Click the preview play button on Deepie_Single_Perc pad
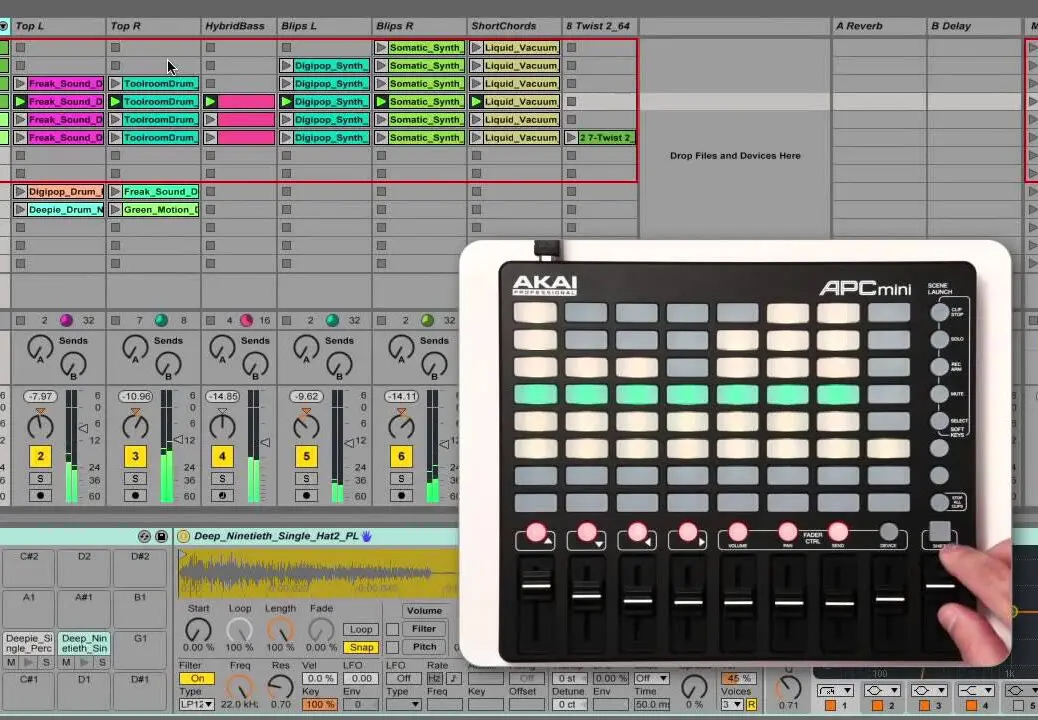 coord(28,662)
